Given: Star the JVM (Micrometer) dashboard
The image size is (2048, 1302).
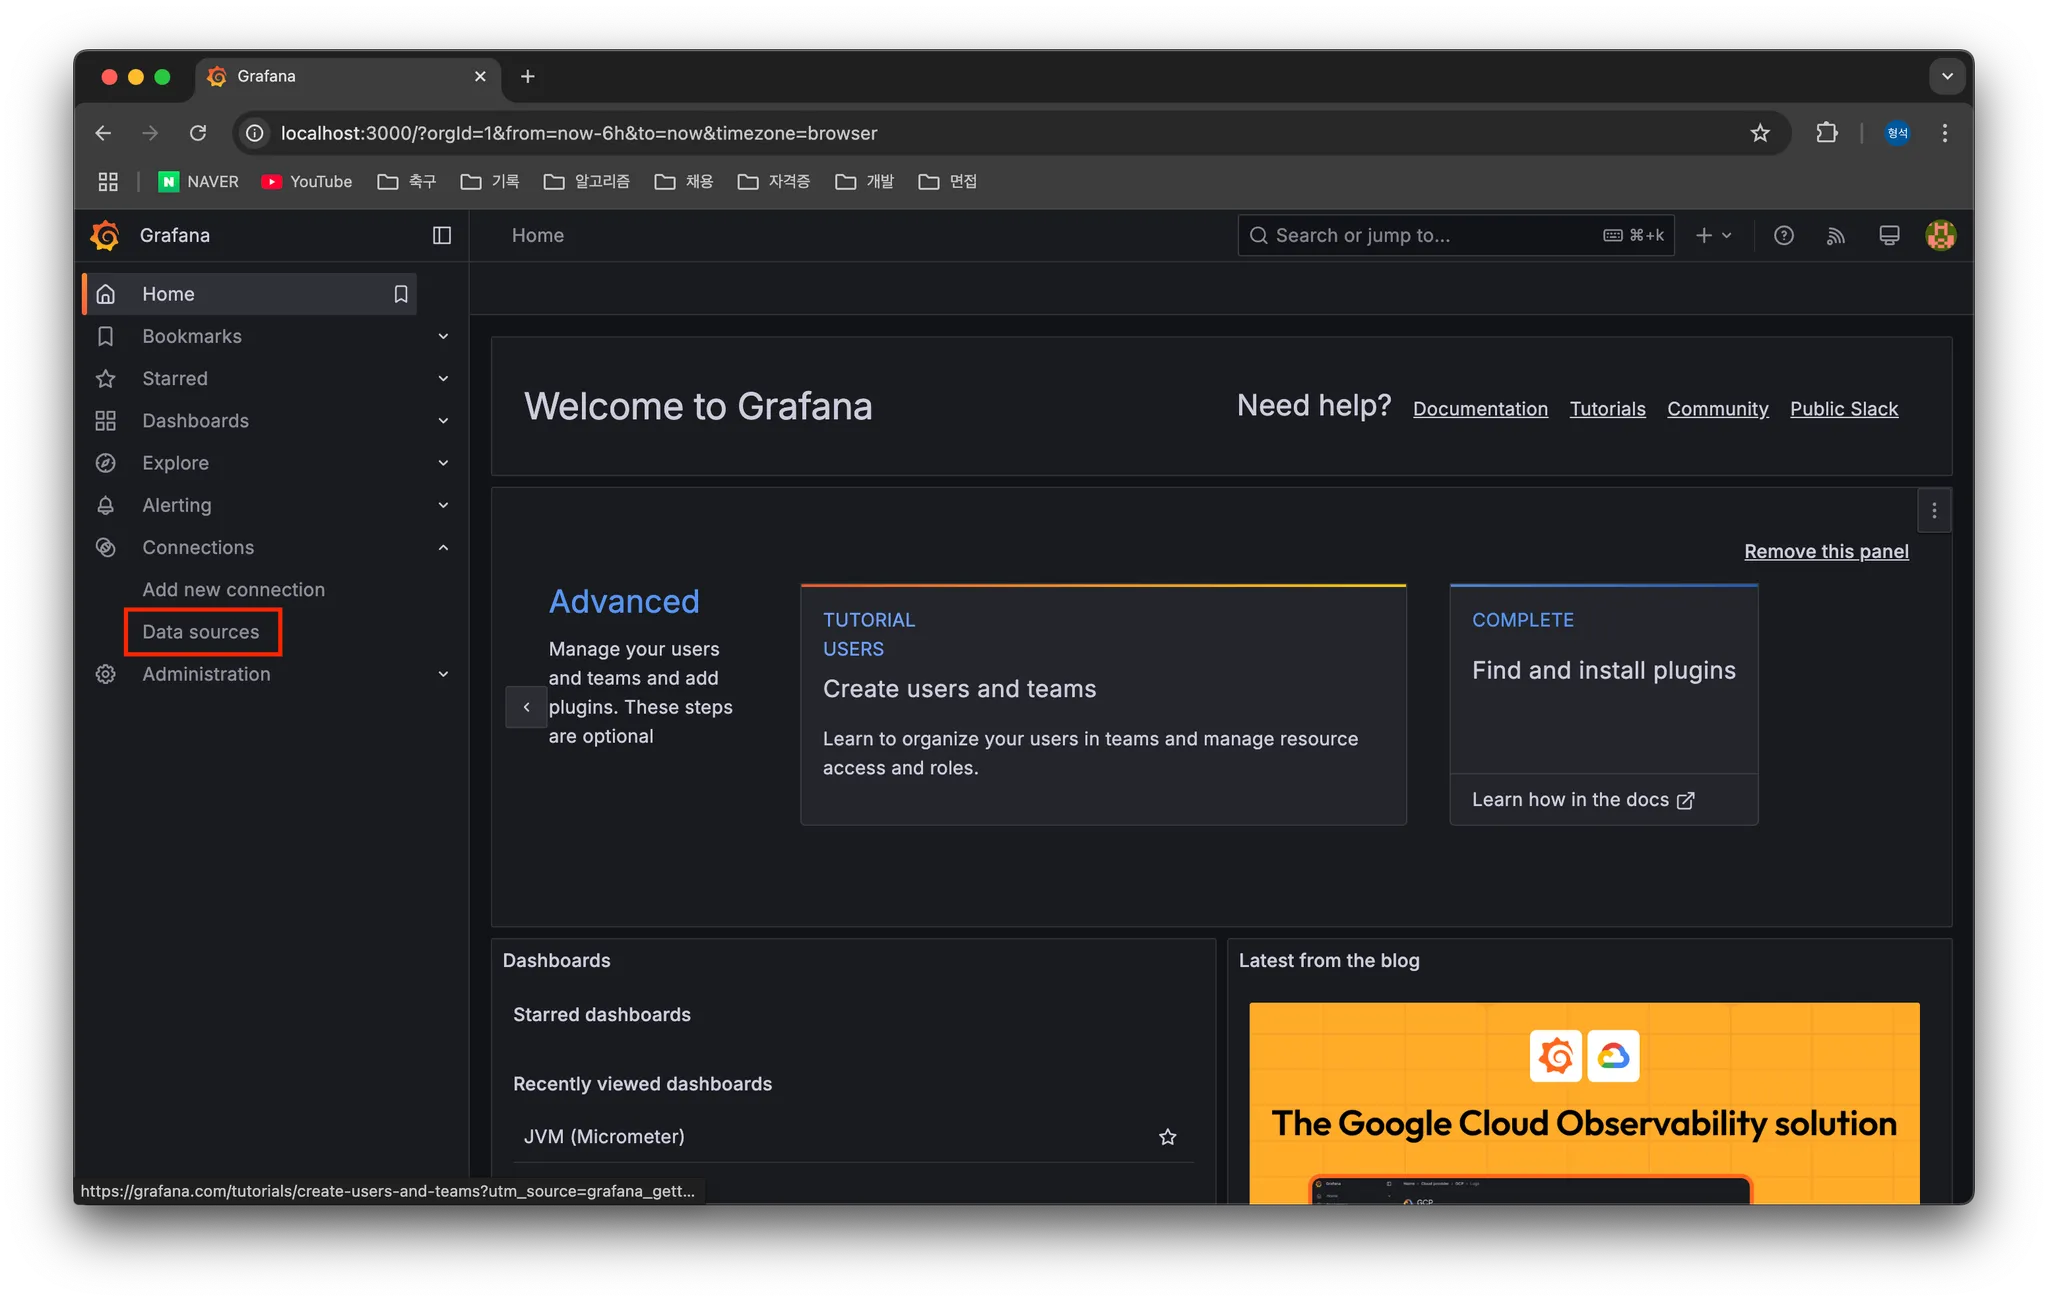Looking at the screenshot, I should tap(1167, 1137).
